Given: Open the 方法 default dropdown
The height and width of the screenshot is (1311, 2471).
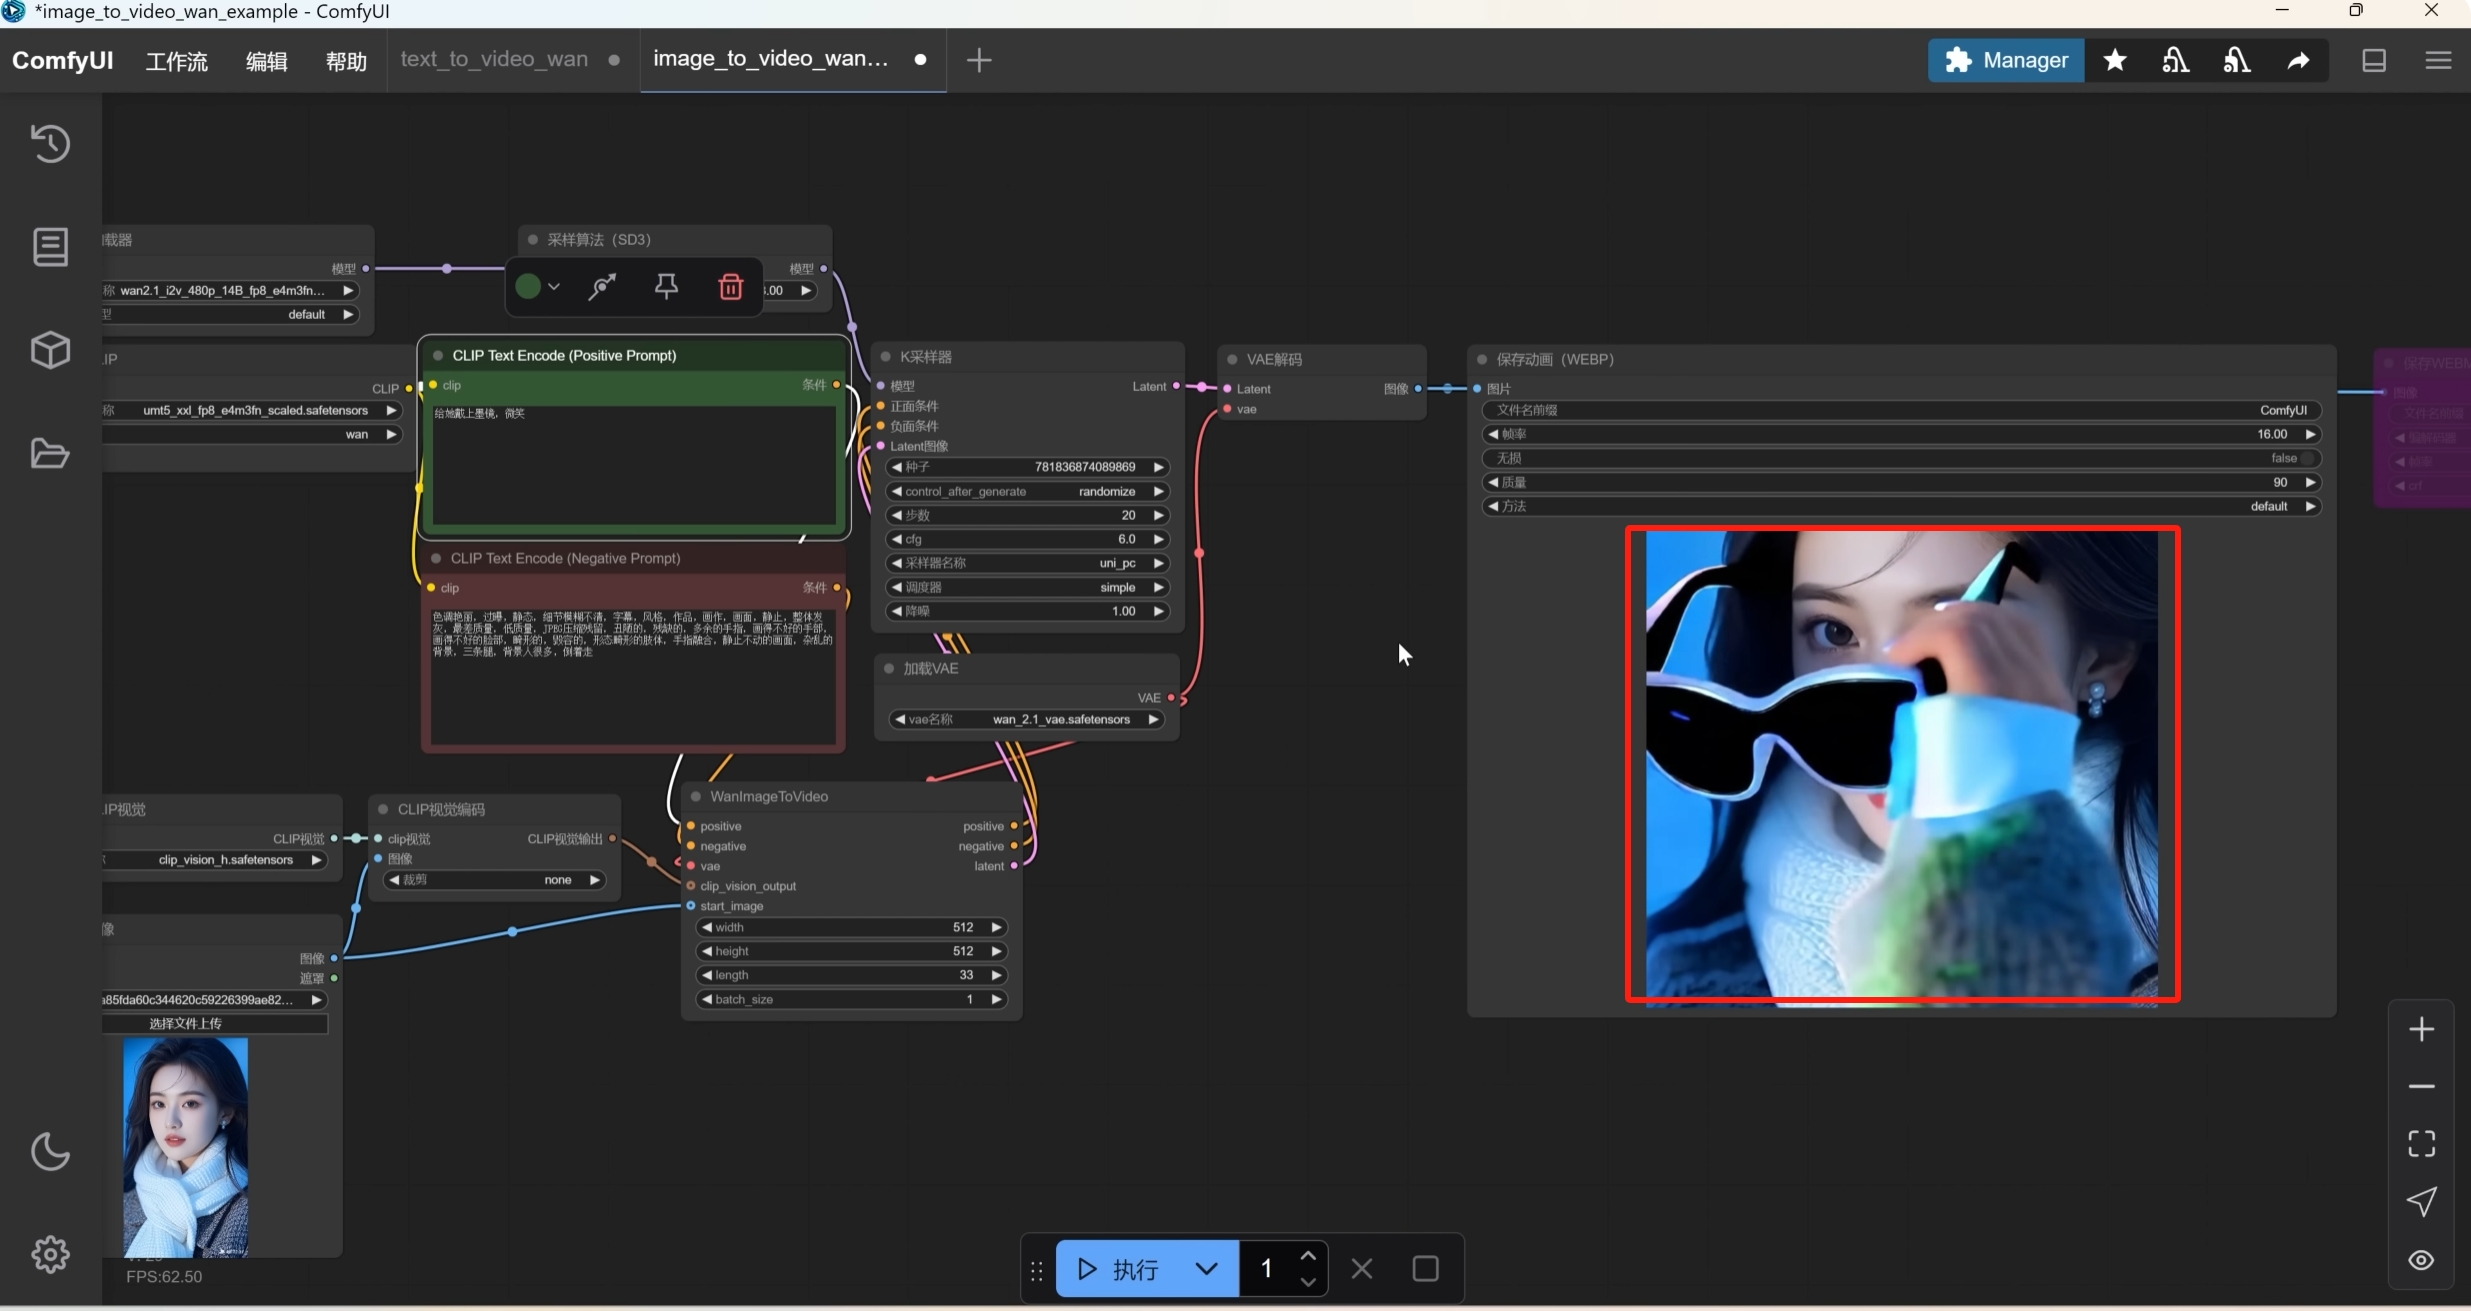Looking at the screenshot, I should point(1901,506).
